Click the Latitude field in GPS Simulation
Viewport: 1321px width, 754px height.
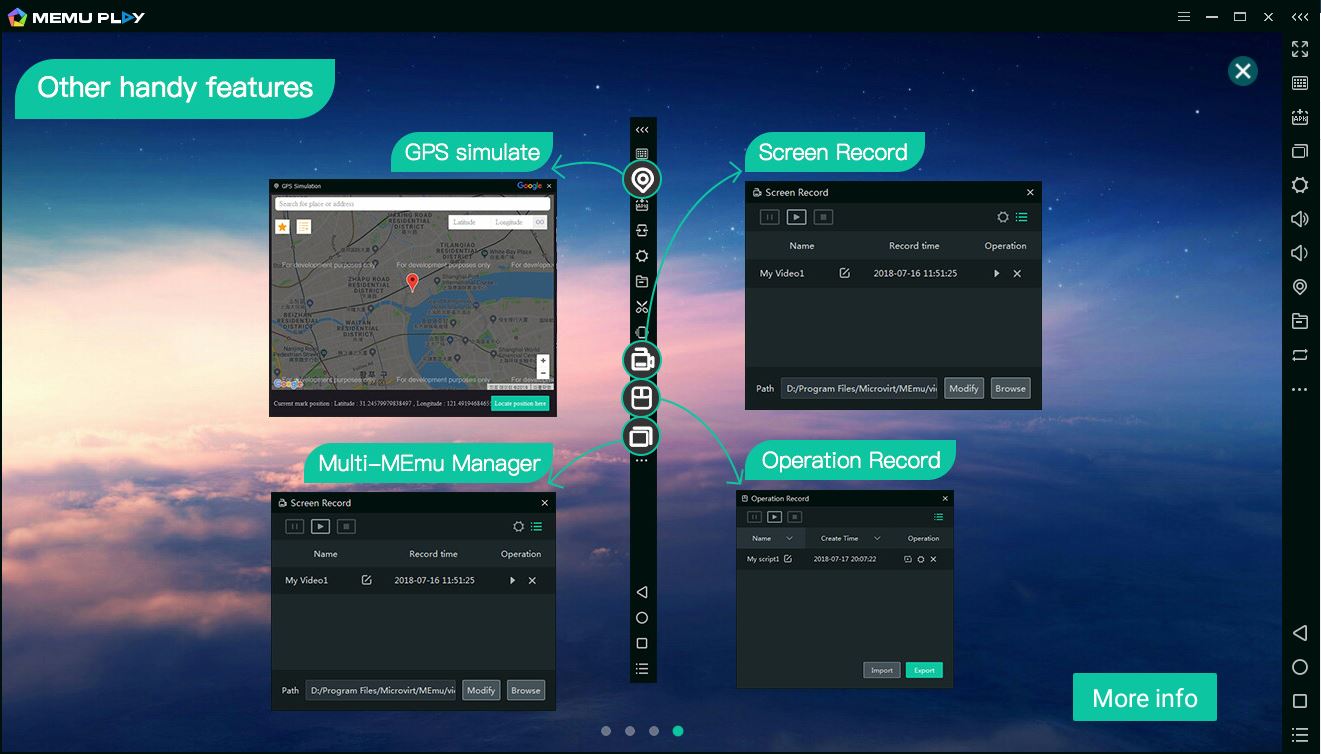tap(468, 222)
